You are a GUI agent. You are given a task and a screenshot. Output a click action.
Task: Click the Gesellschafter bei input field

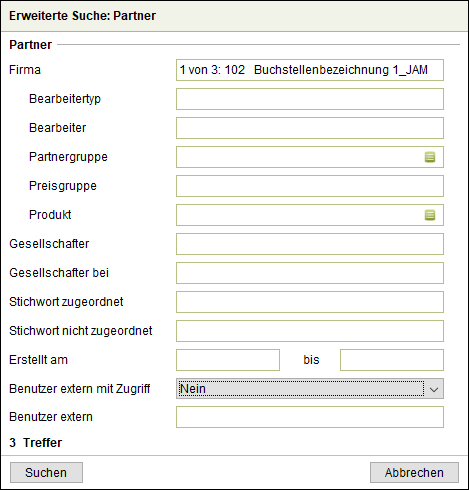point(310,273)
